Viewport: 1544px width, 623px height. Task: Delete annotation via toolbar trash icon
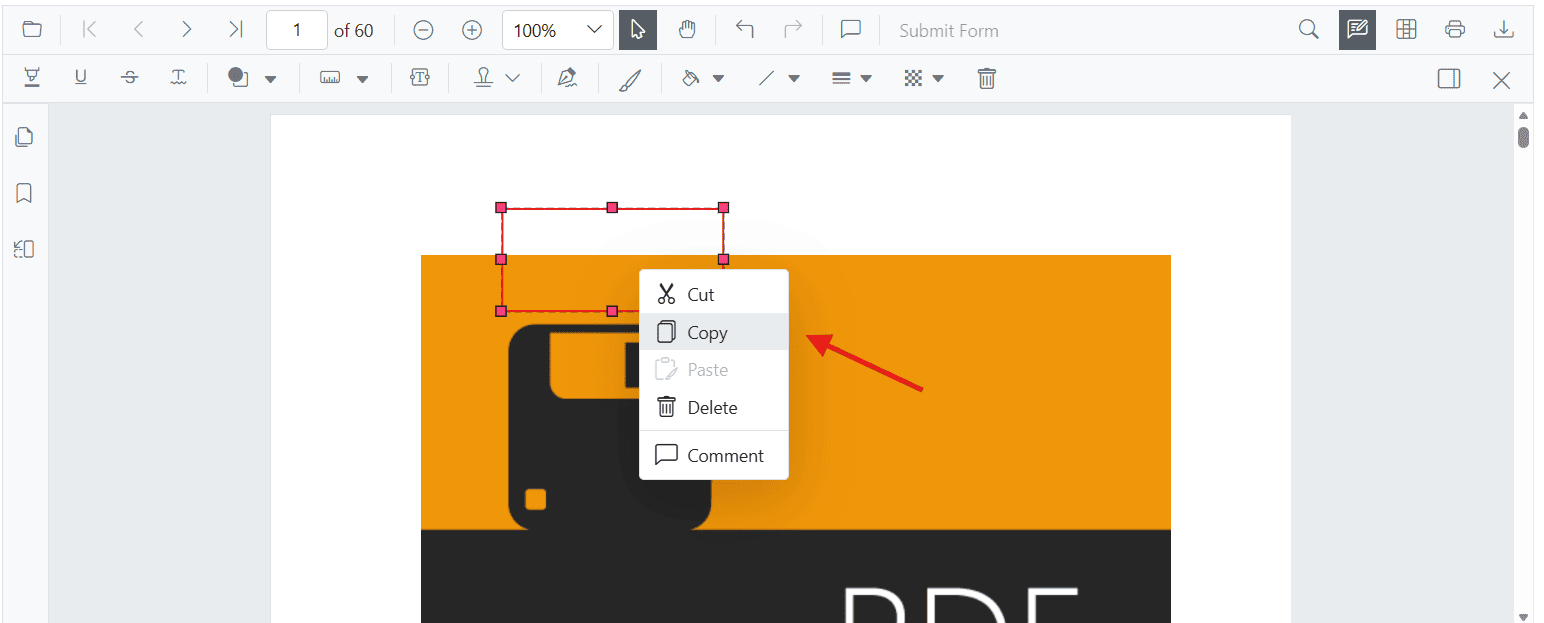[x=987, y=78]
